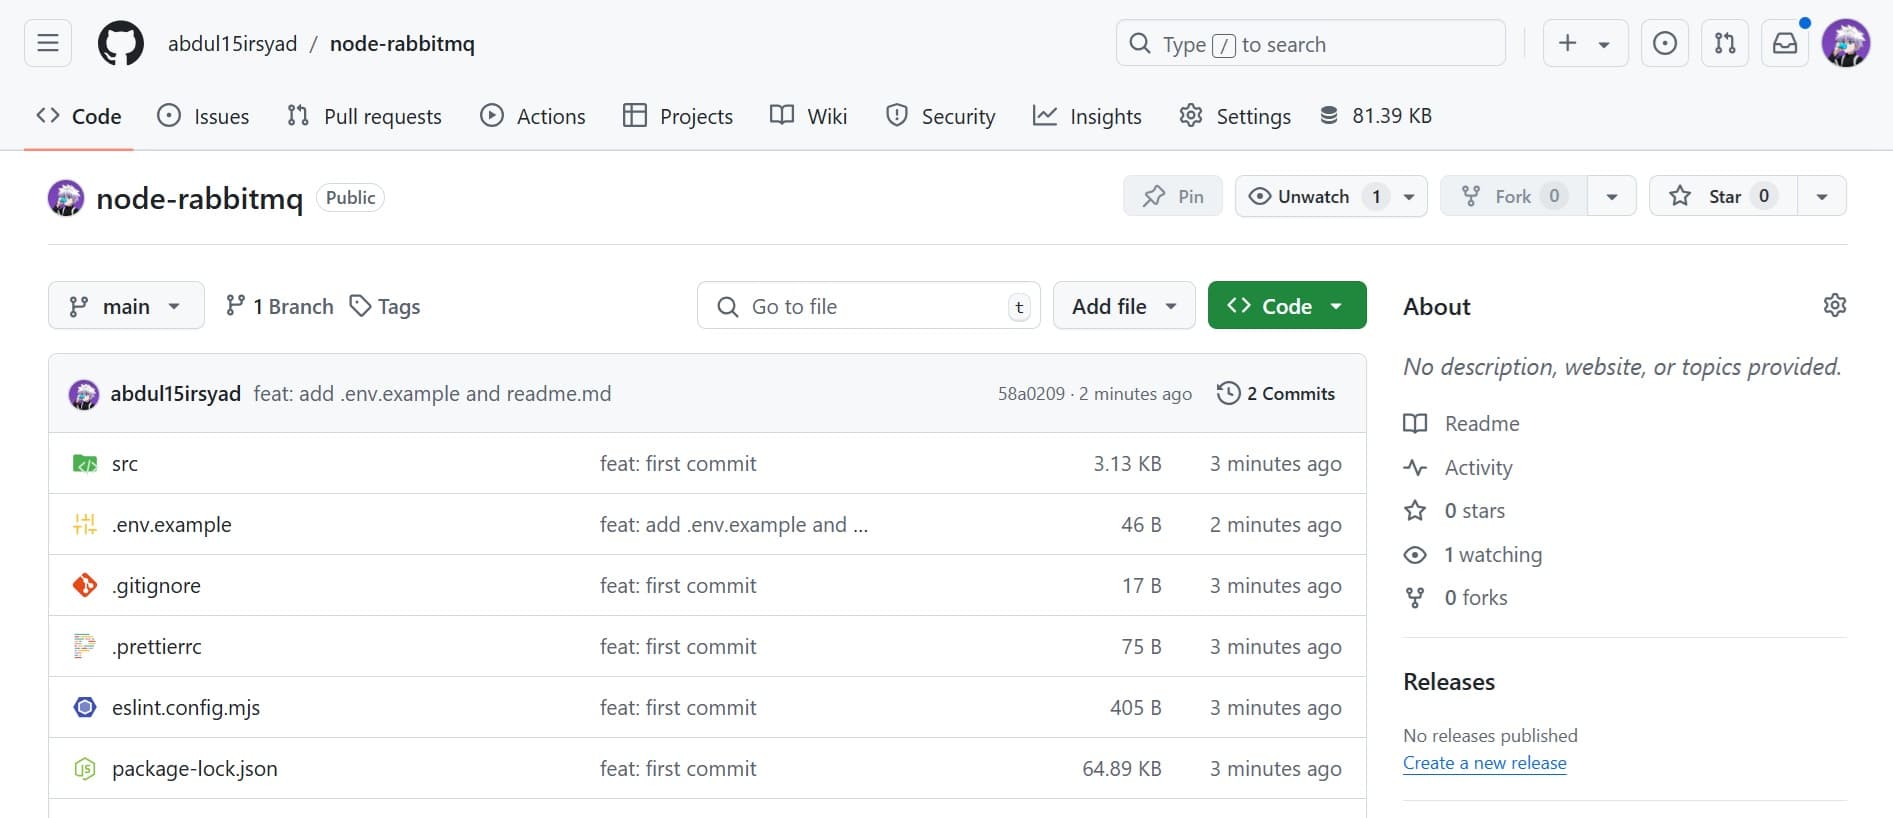The height and width of the screenshot is (818, 1893).
Task: Switch to the Code tab
Action: point(78,116)
